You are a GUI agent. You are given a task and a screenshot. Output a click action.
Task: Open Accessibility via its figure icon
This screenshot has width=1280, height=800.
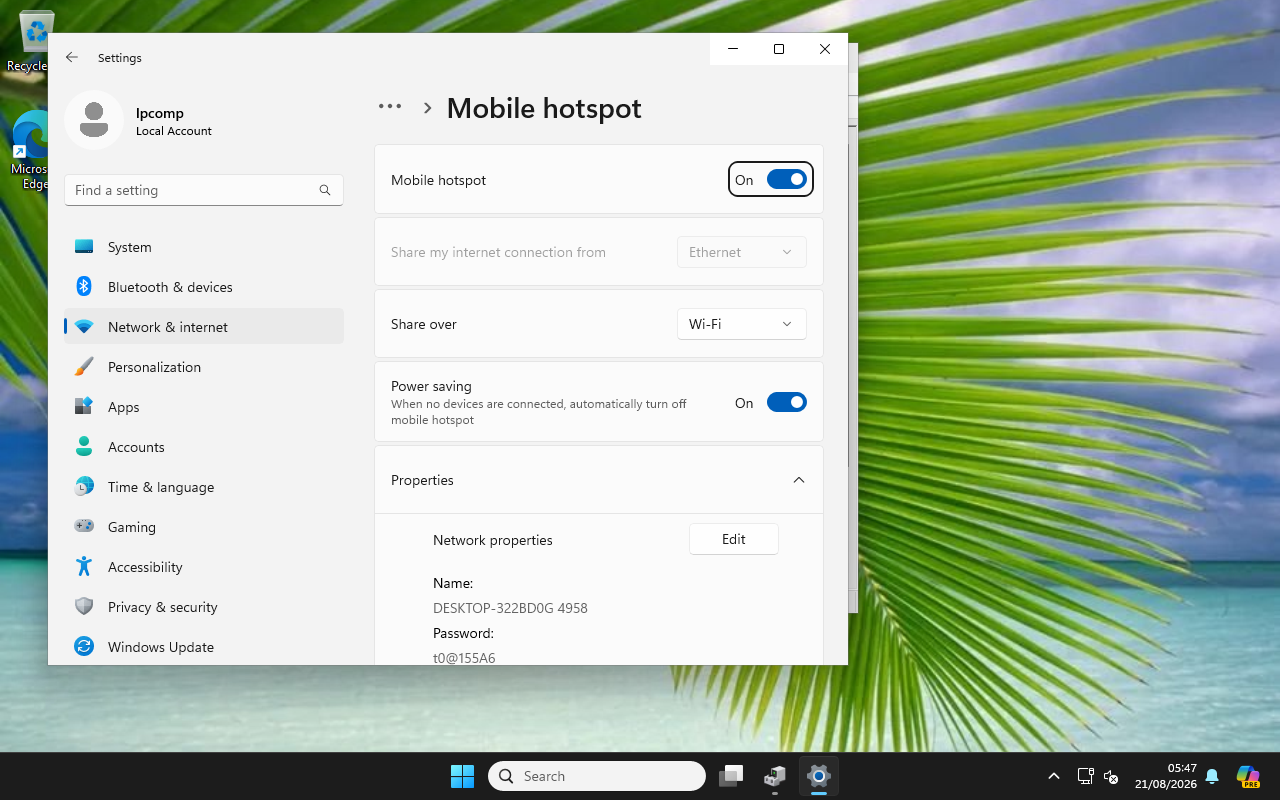click(84, 567)
